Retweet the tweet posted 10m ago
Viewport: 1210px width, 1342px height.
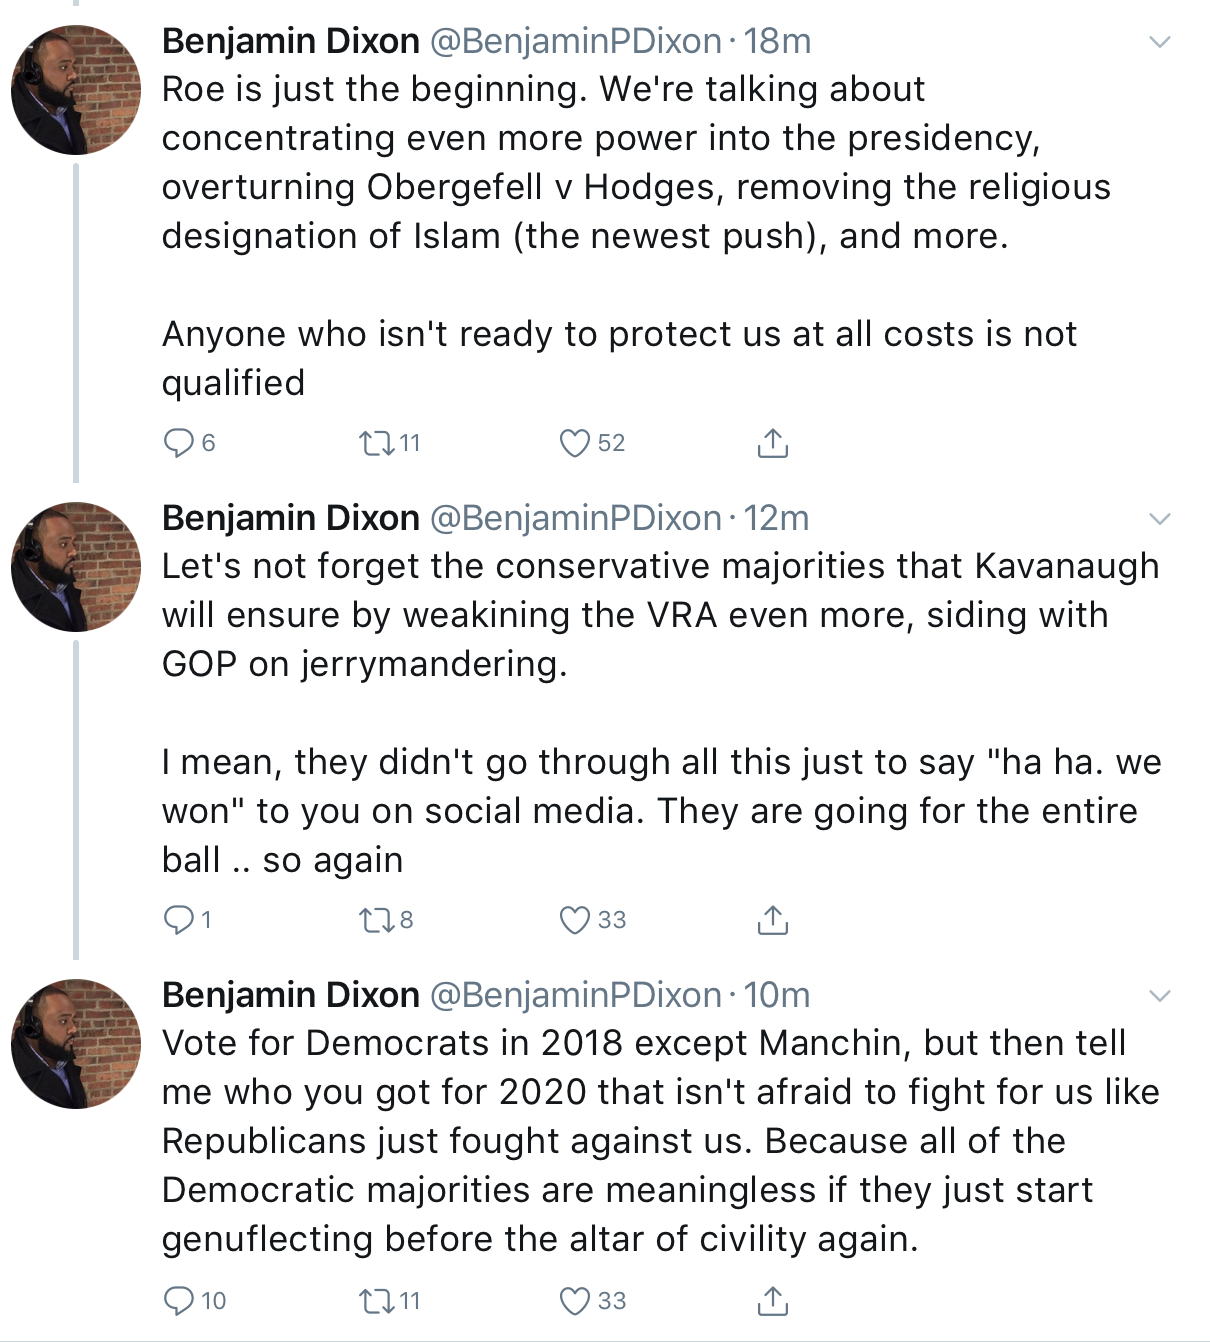click(x=378, y=1300)
